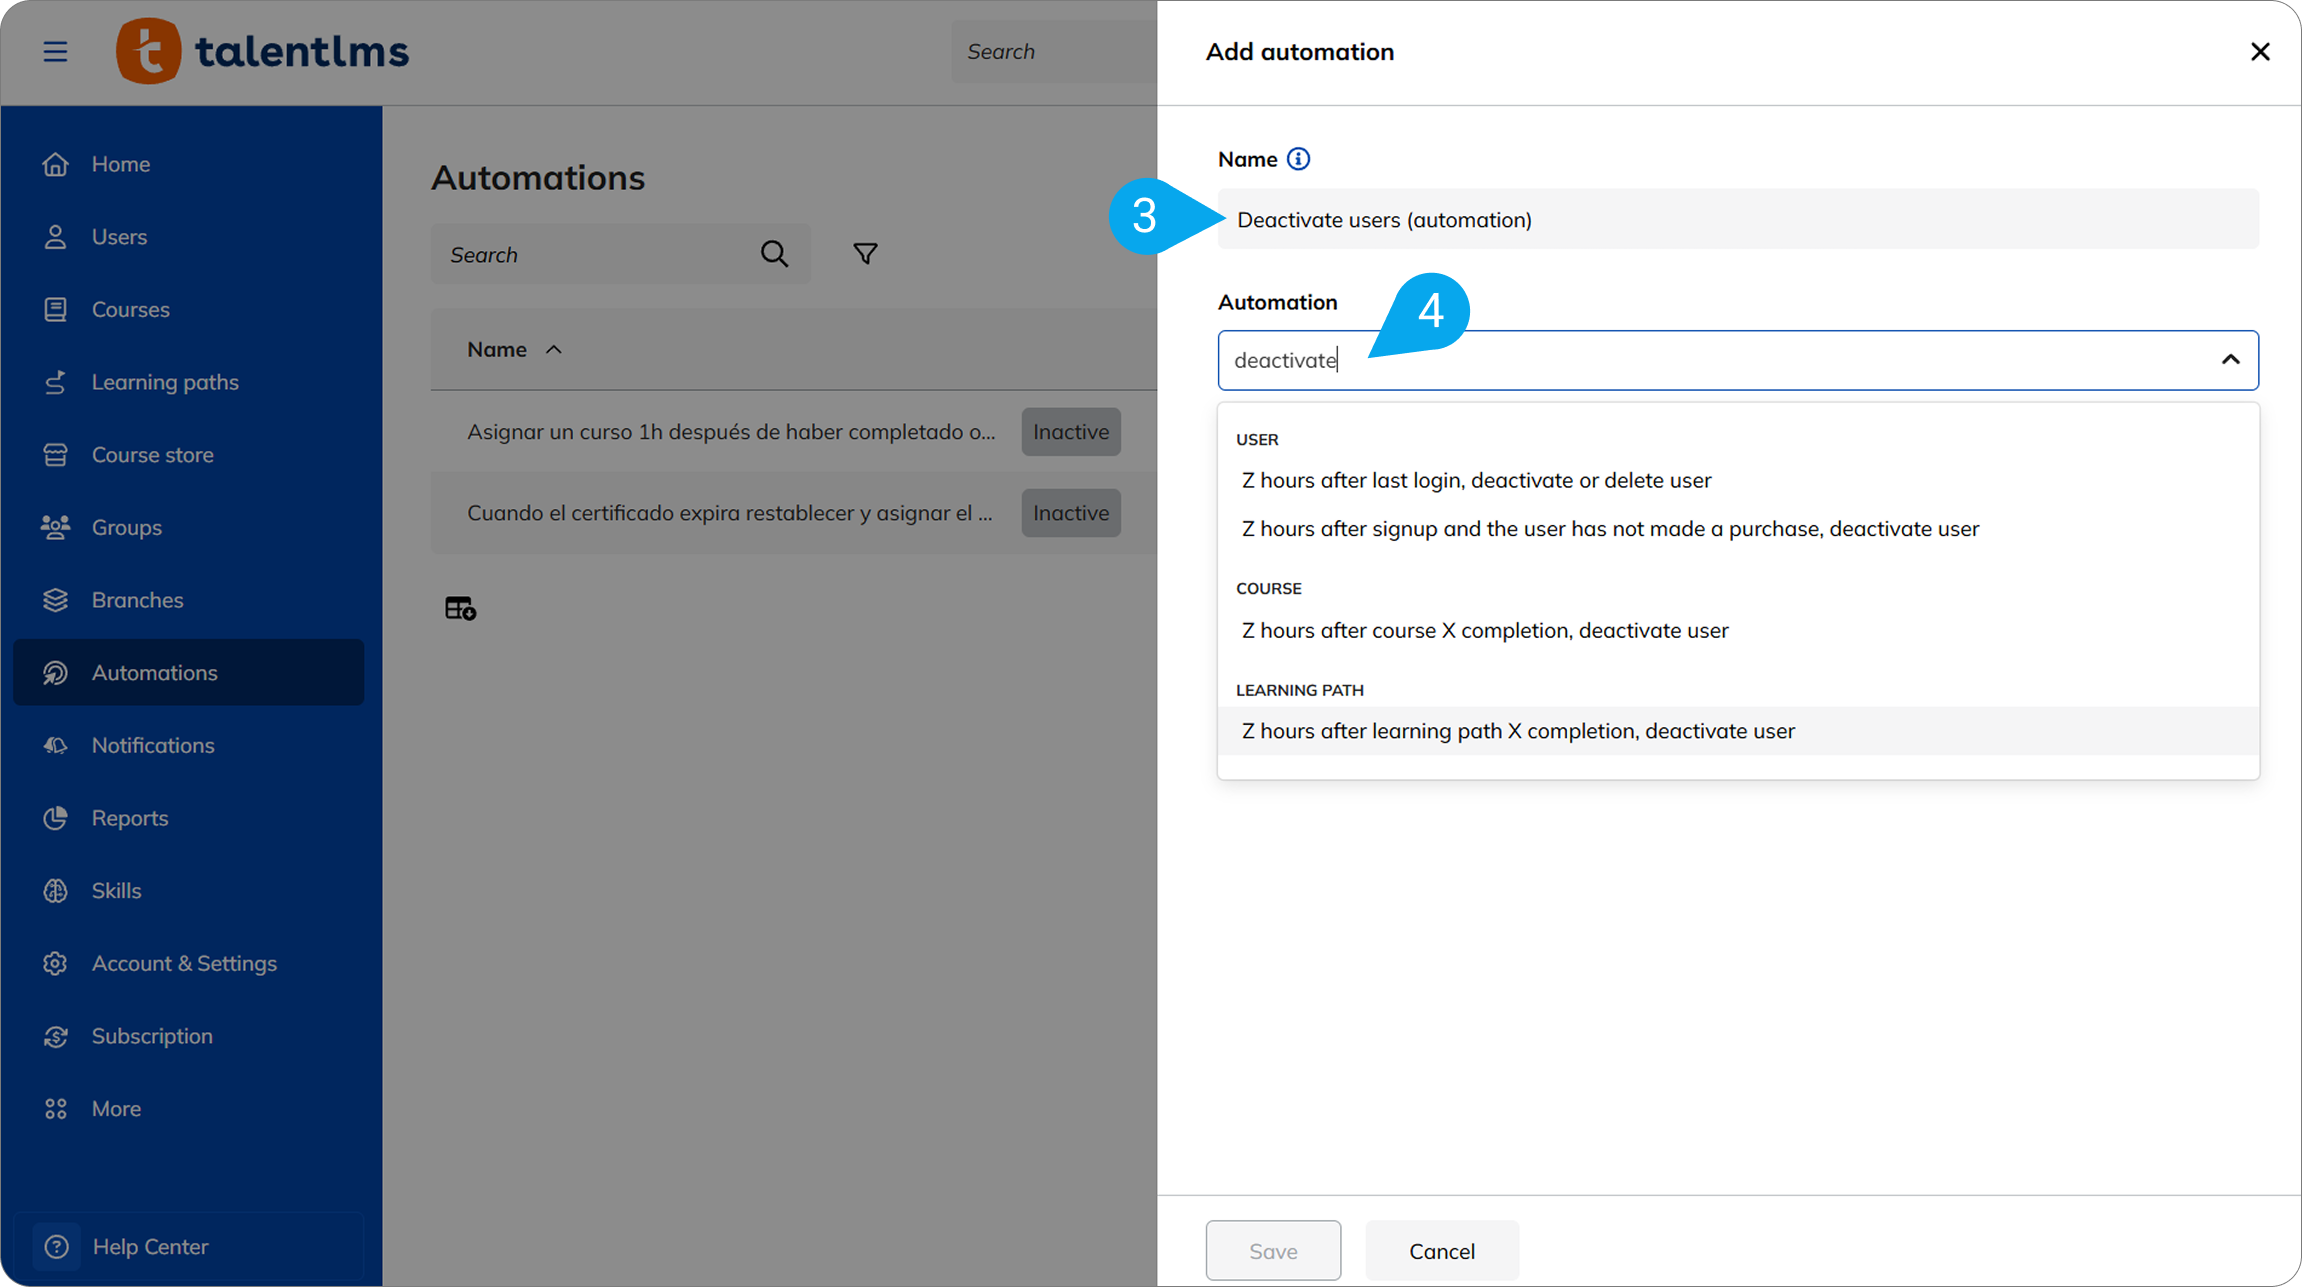Open Branches in sidebar
2302x1287 pixels.
(x=189, y=600)
